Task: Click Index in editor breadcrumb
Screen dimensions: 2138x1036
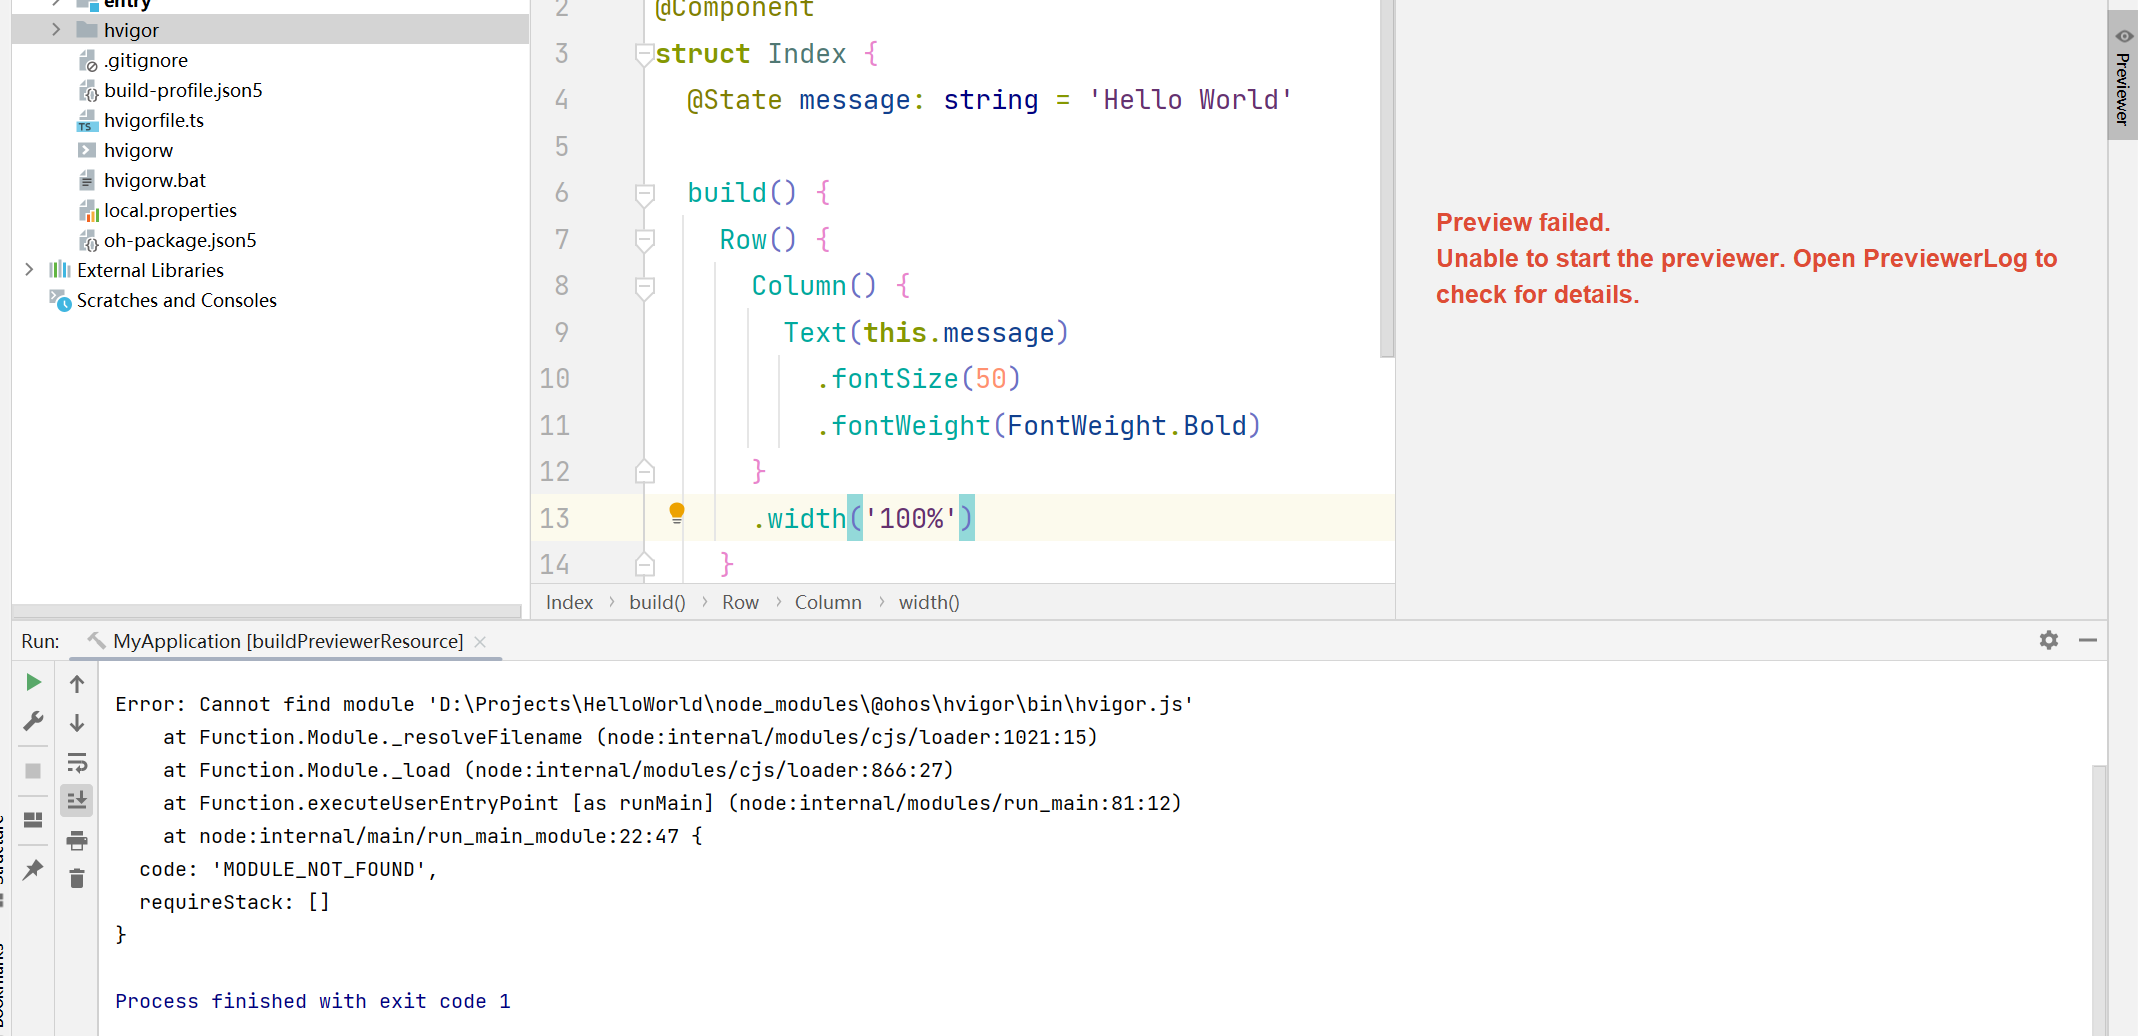Action: (569, 602)
